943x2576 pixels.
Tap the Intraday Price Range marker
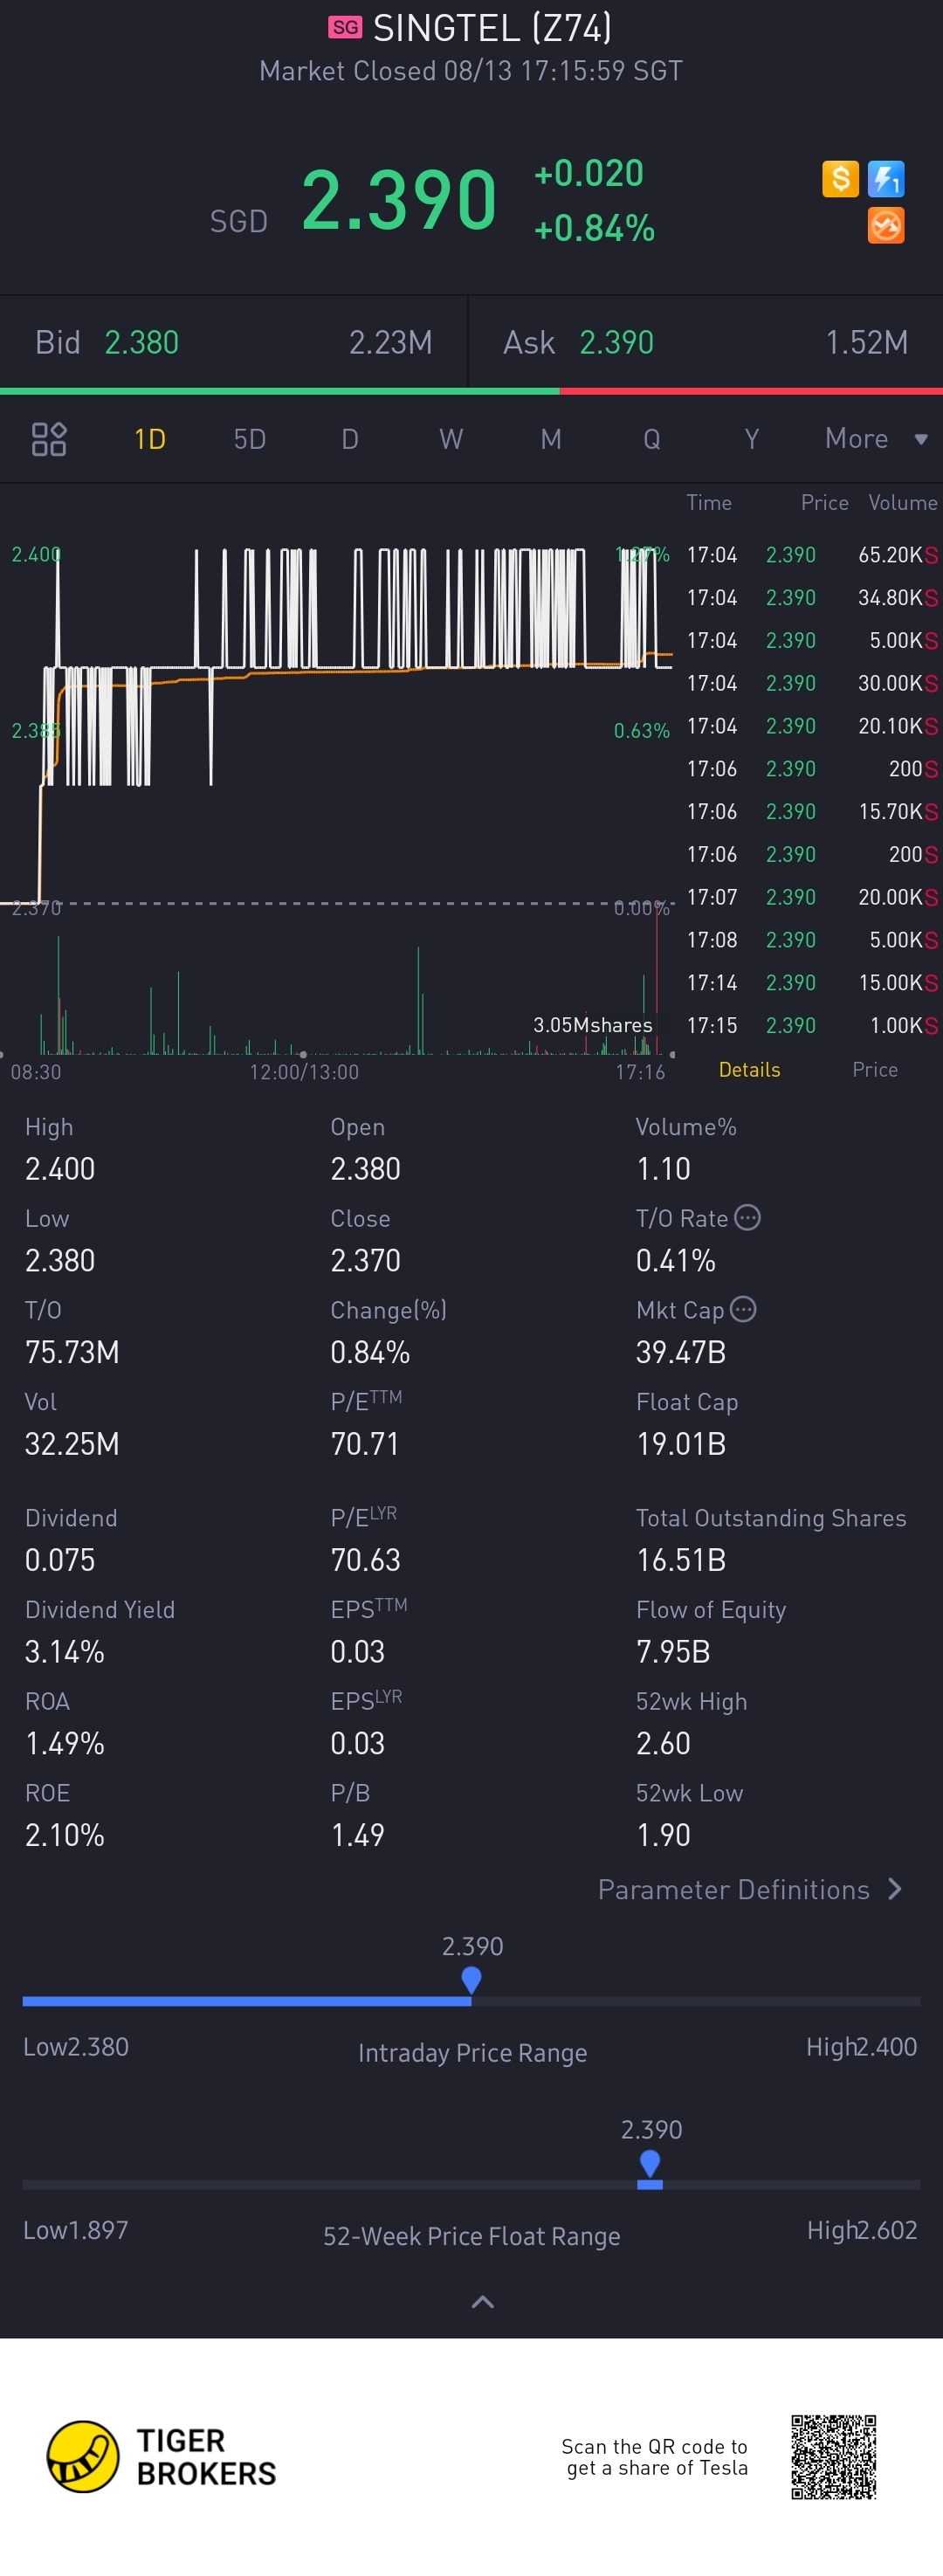click(471, 1979)
